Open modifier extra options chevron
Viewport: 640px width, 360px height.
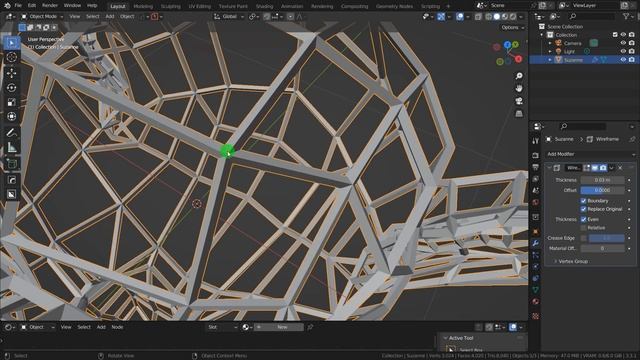point(611,168)
